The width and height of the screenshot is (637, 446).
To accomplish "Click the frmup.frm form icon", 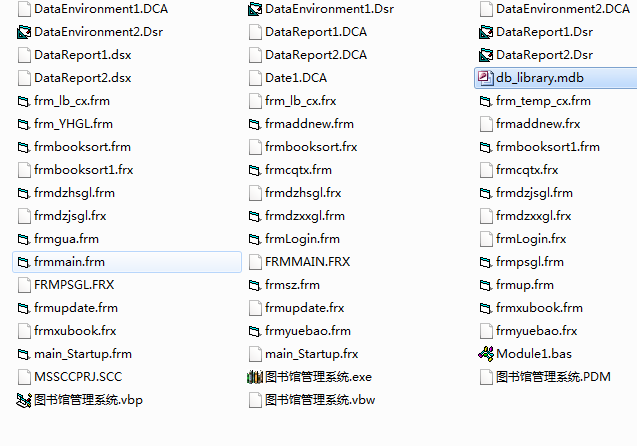I will (486, 285).
